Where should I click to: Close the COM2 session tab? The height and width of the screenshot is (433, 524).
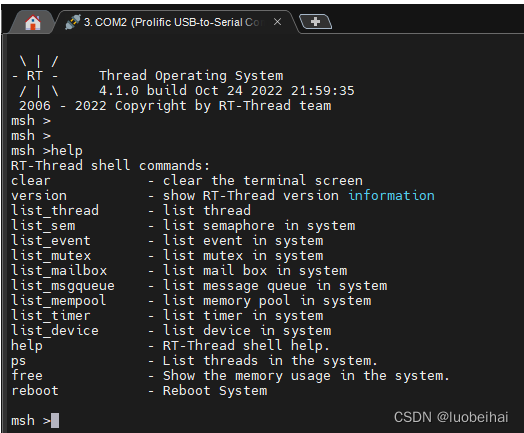[277, 22]
